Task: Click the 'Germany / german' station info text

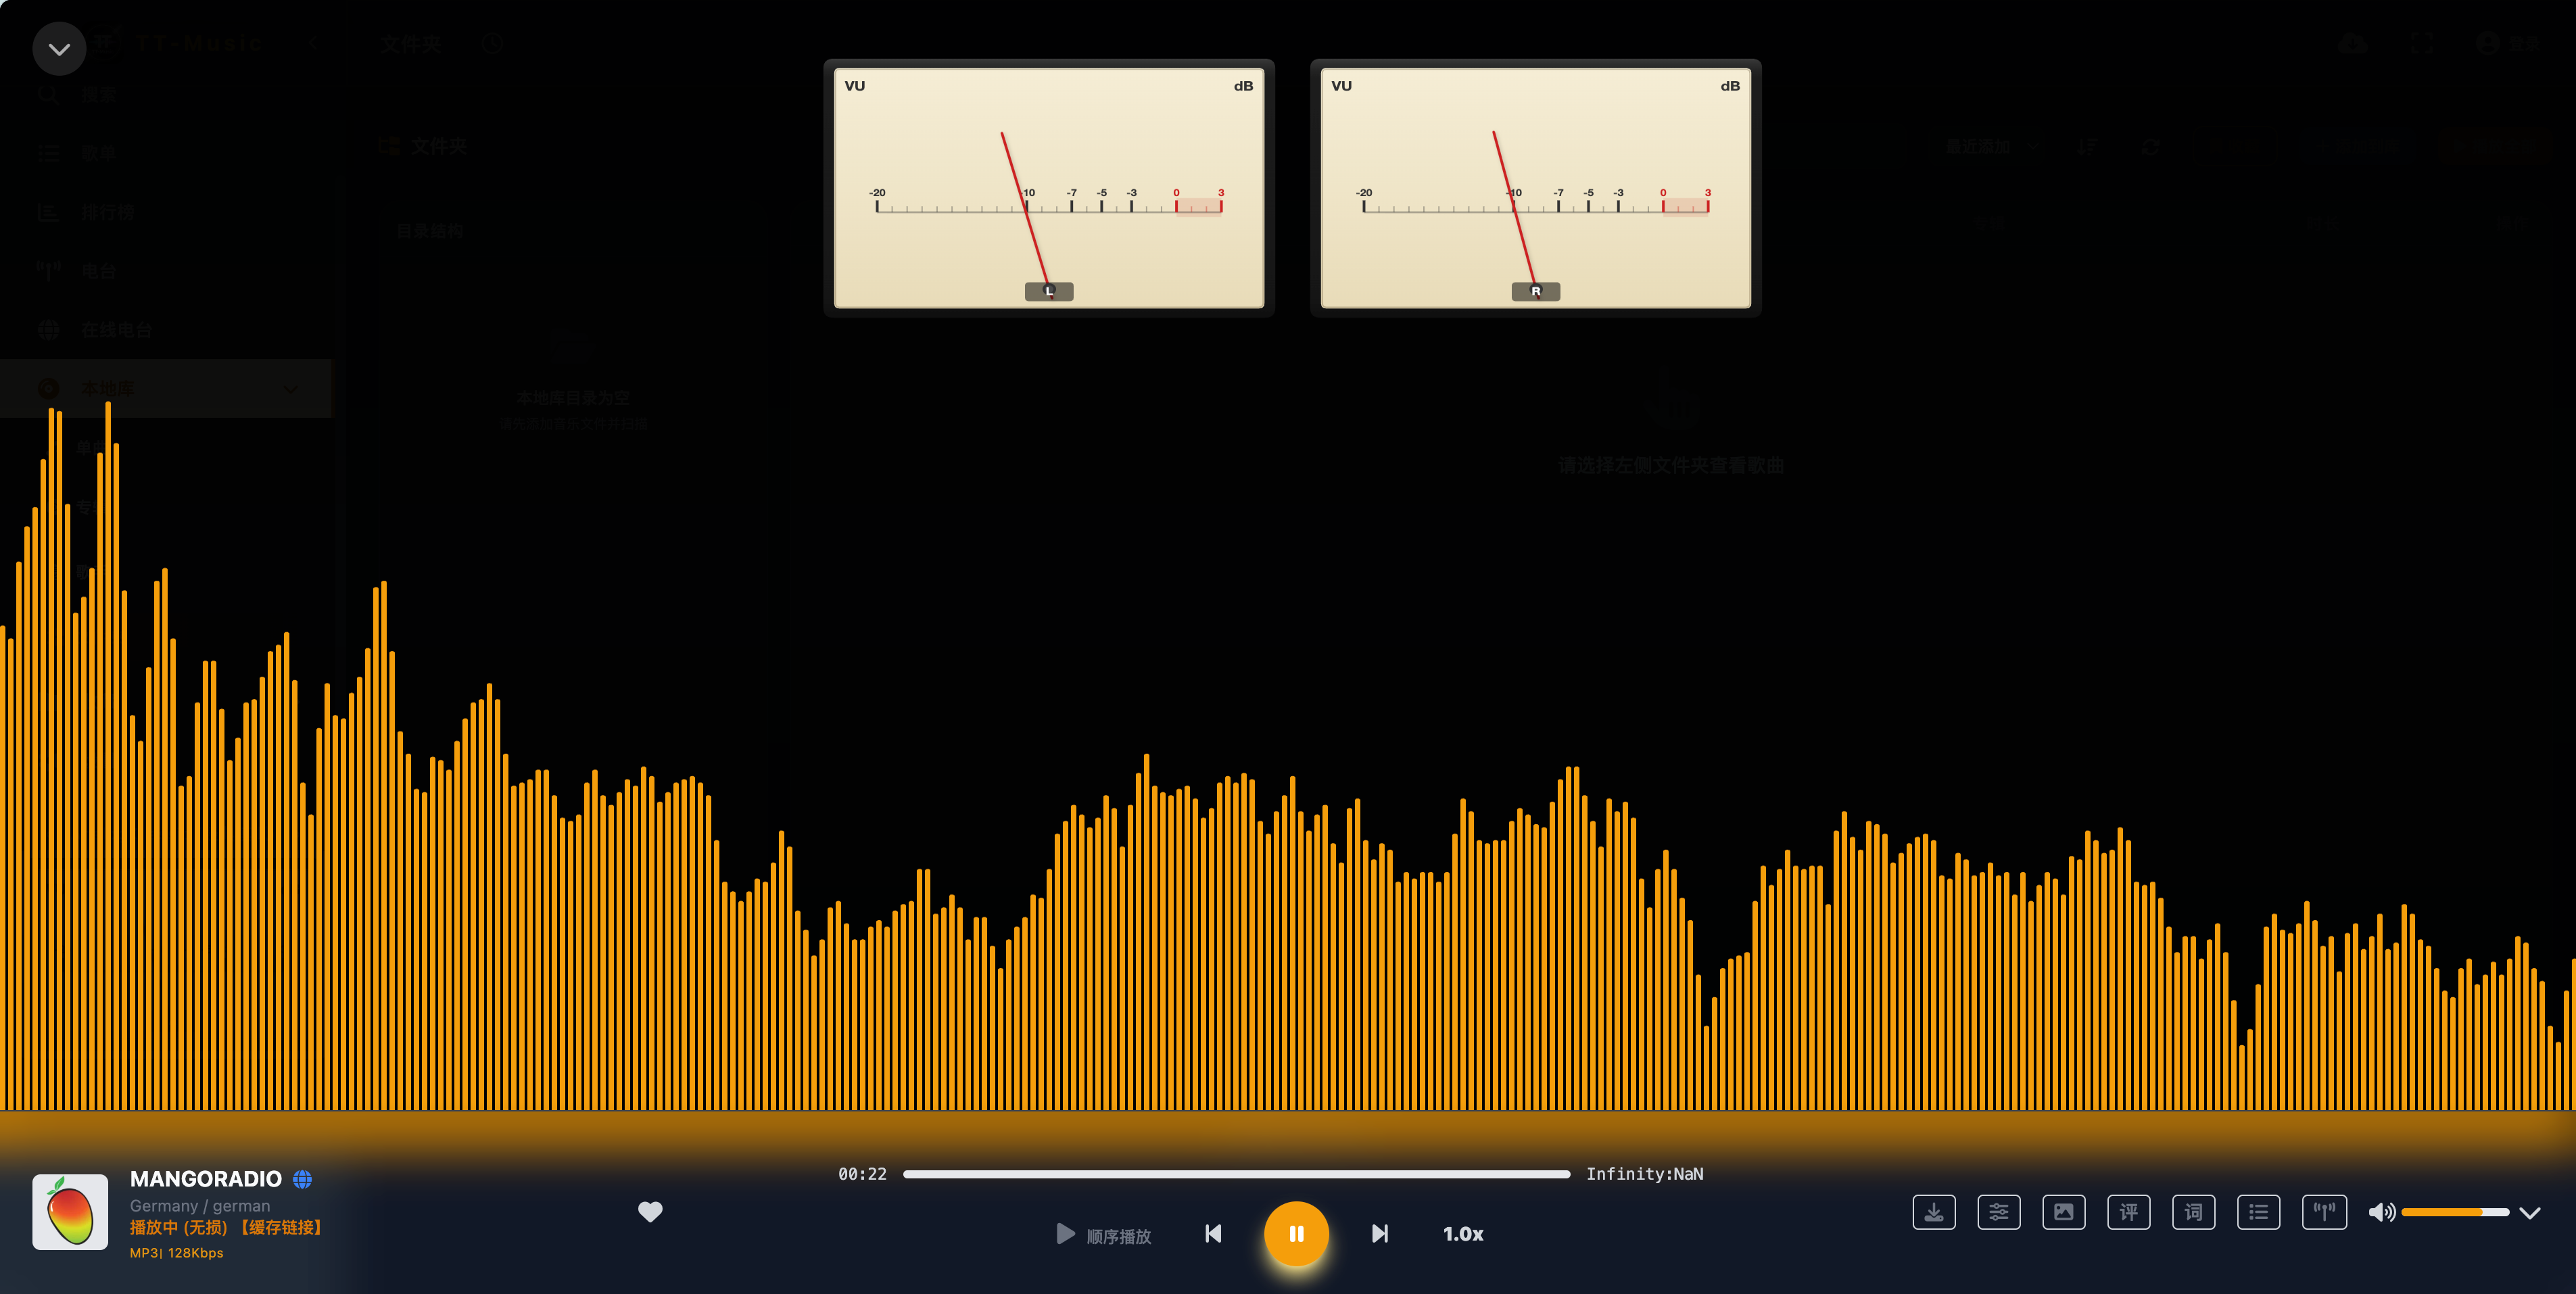Action: [200, 1206]
